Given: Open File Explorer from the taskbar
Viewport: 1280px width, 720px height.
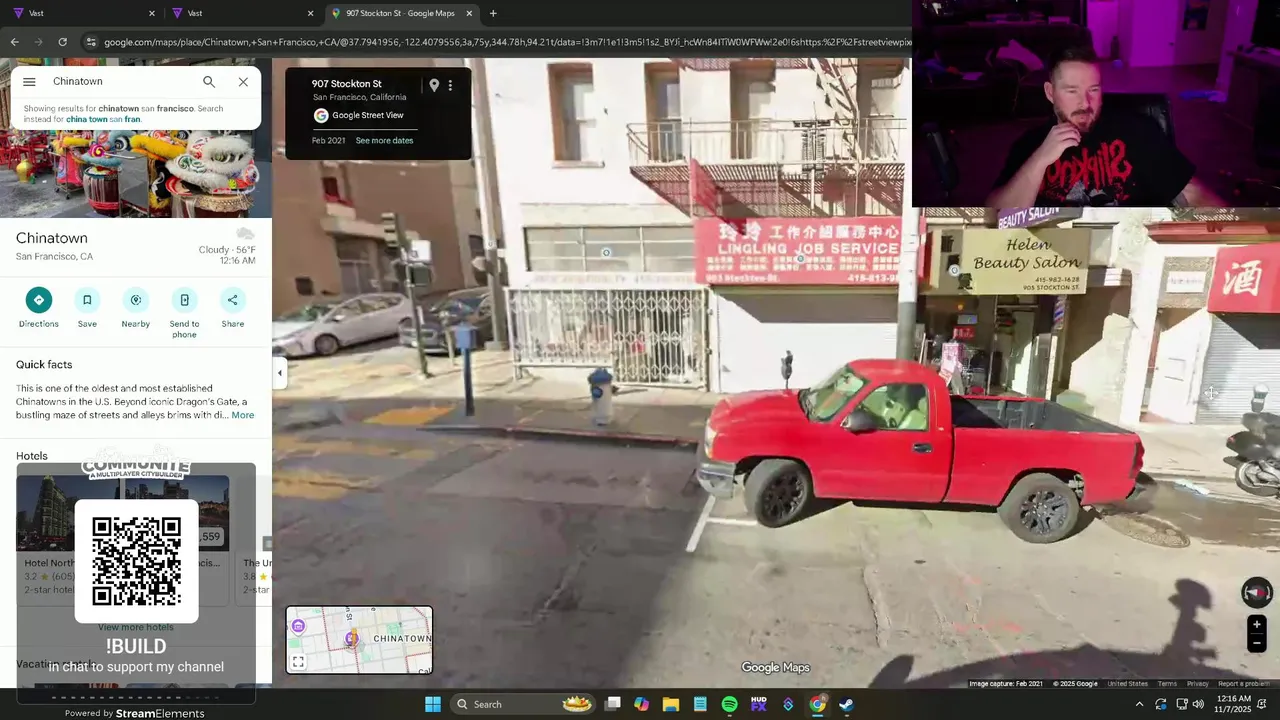Looking at the screenshot, I should point(671,704).
